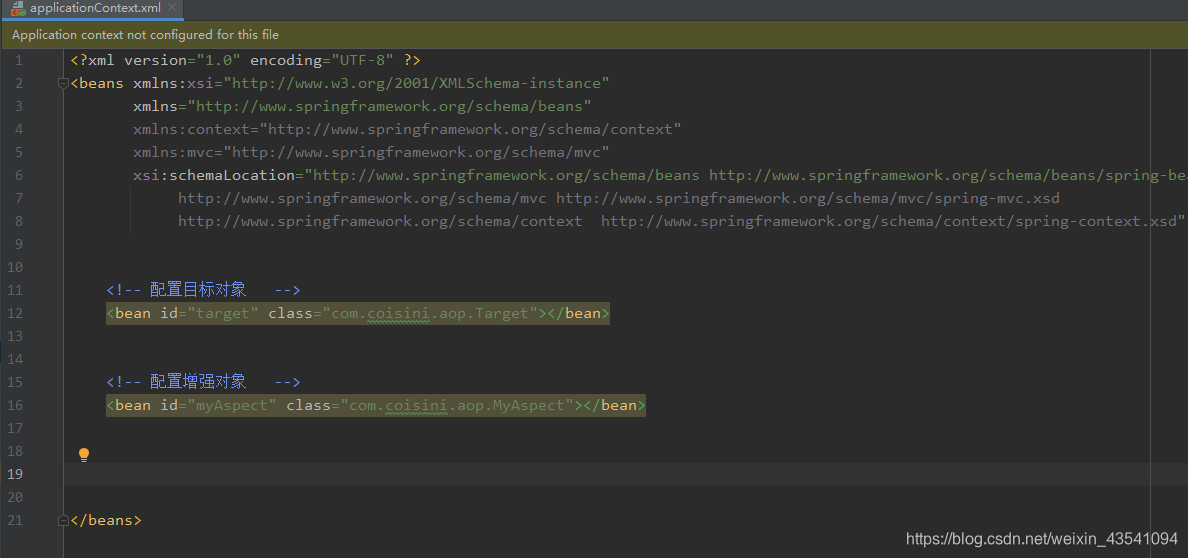Click spring-mvc.xsd URL on line 7
This screenshot has width=1188, height=558.
tap(808, 199)
